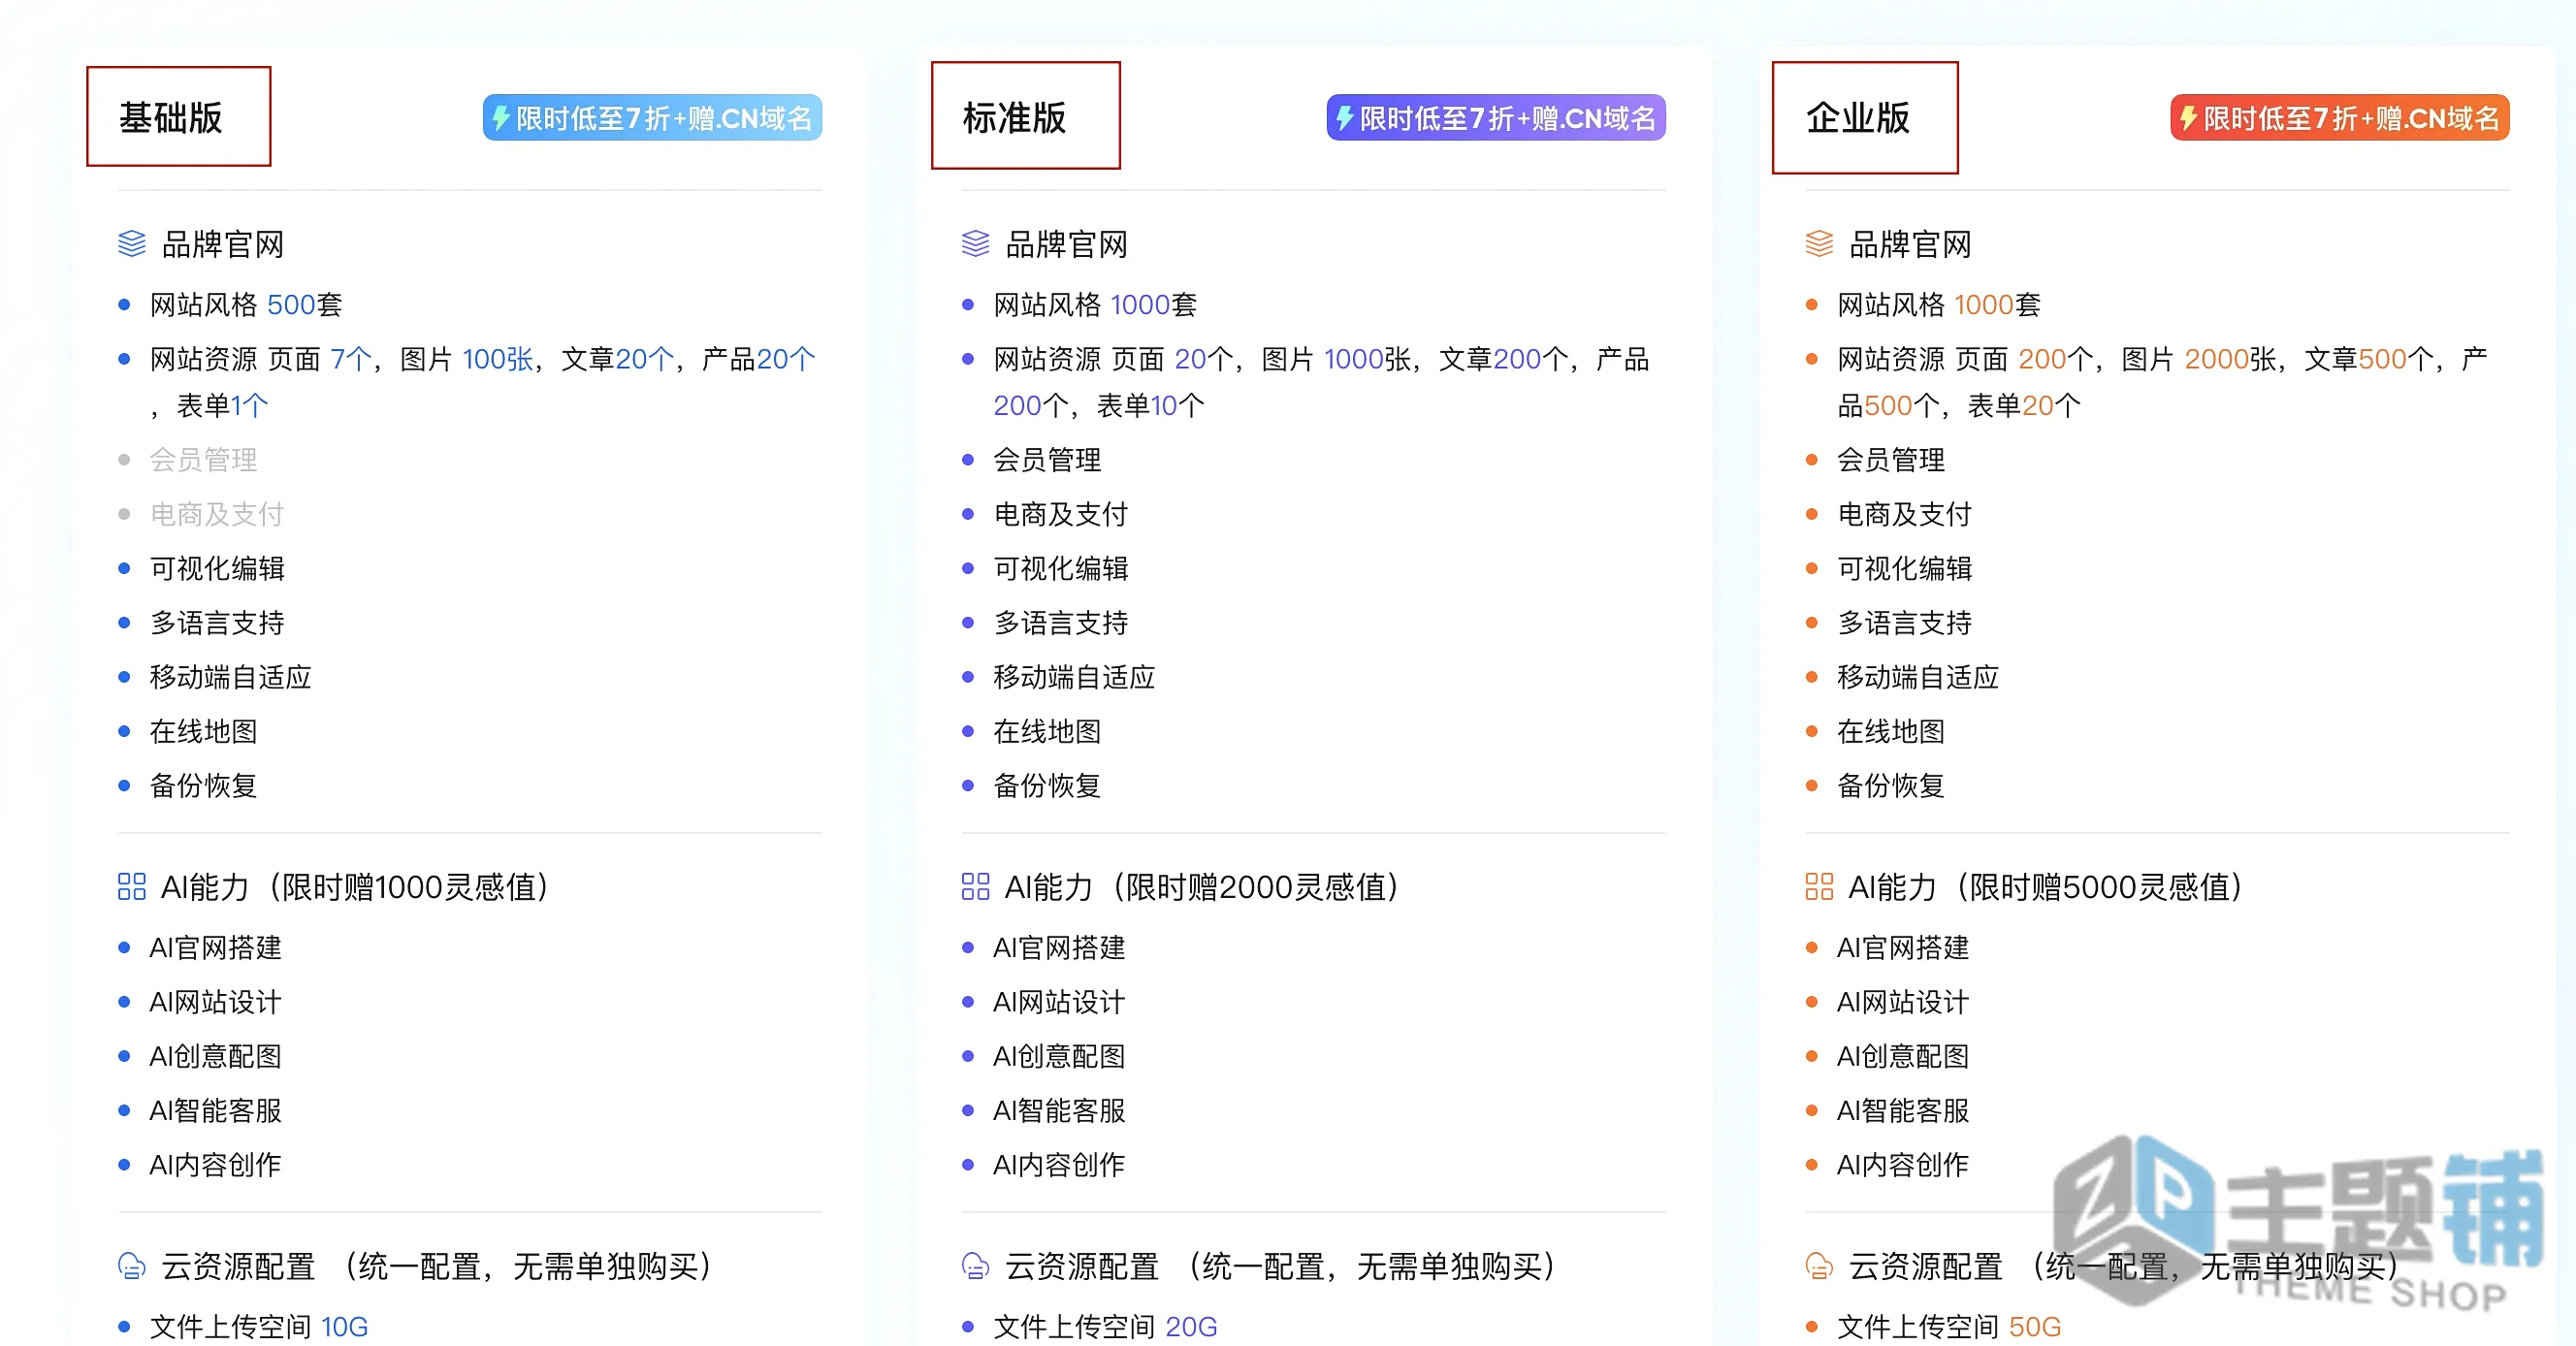Click the 网站资源 页面 20个 line in 标准版
This screenshot has width=2576, height=1346.
(1321, 382)
